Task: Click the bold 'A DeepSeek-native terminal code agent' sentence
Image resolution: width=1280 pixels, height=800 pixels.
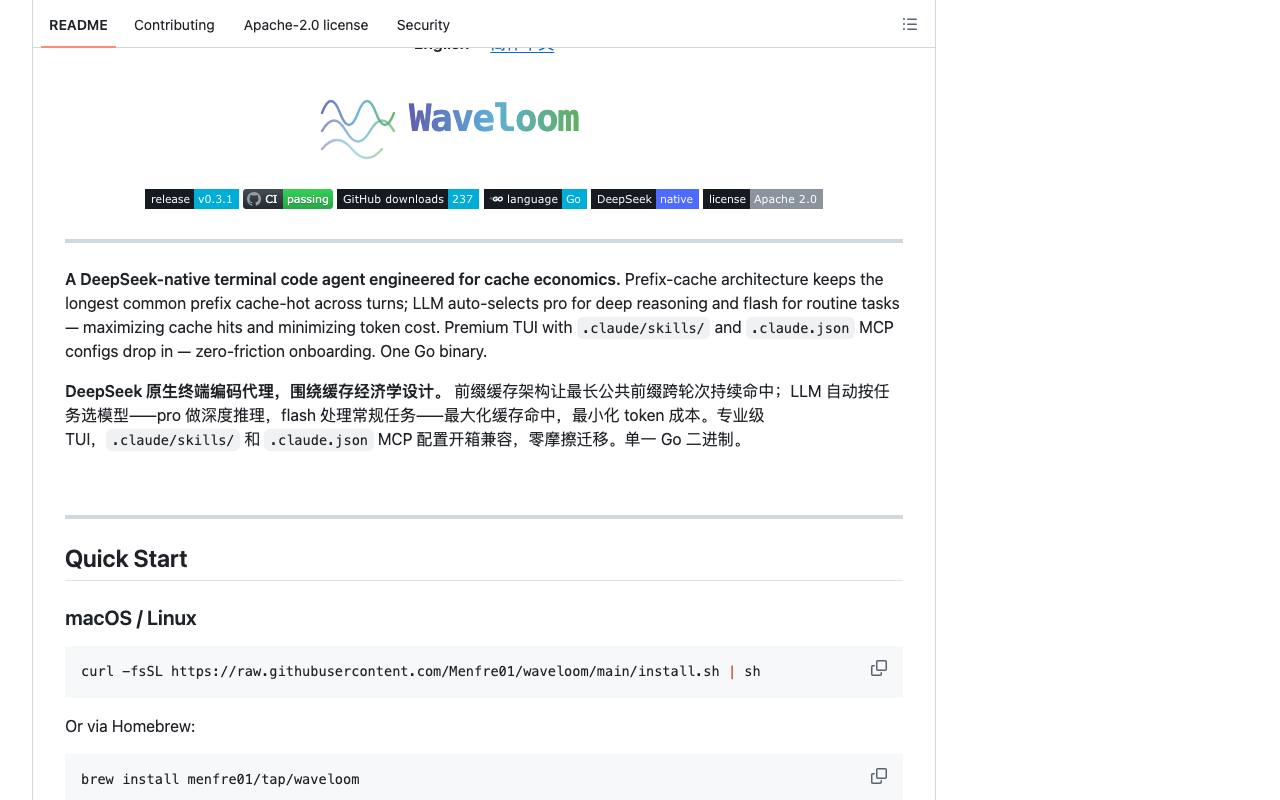Action: (x=343, y=279)
